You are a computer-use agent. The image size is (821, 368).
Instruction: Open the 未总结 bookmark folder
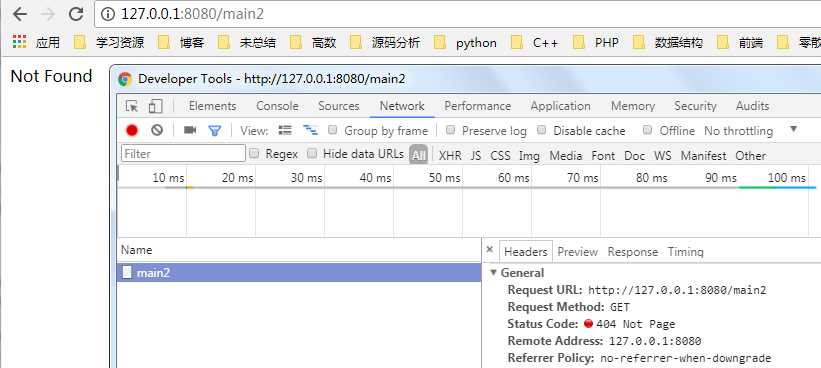(247, 42)
